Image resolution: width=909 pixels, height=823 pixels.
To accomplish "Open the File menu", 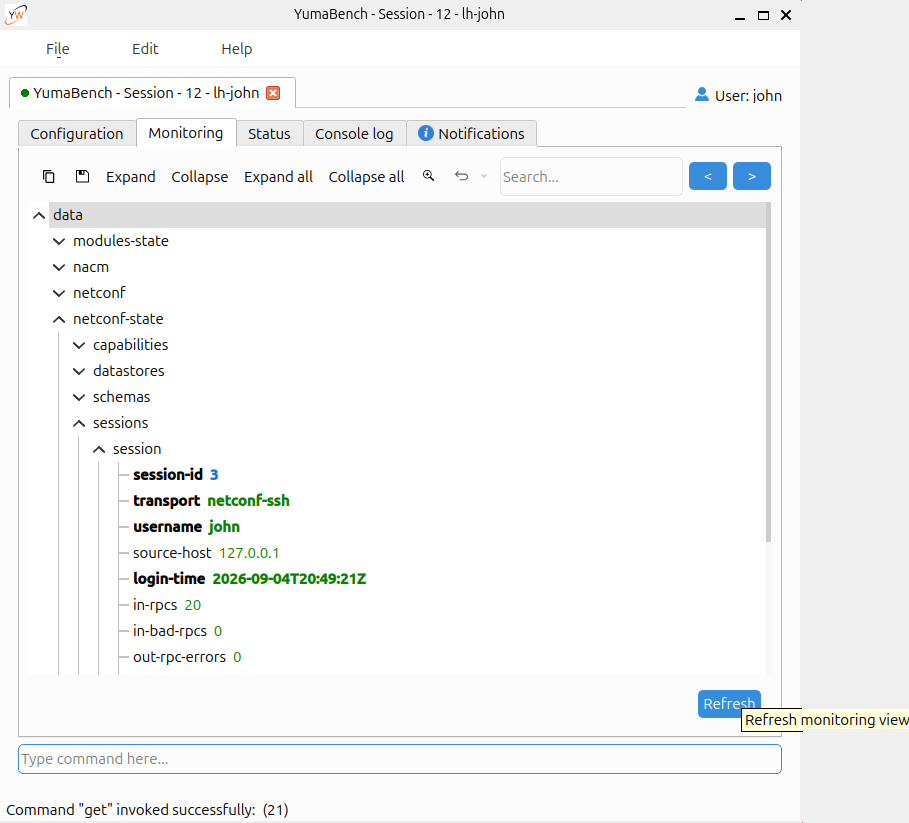I will point(57,49).
